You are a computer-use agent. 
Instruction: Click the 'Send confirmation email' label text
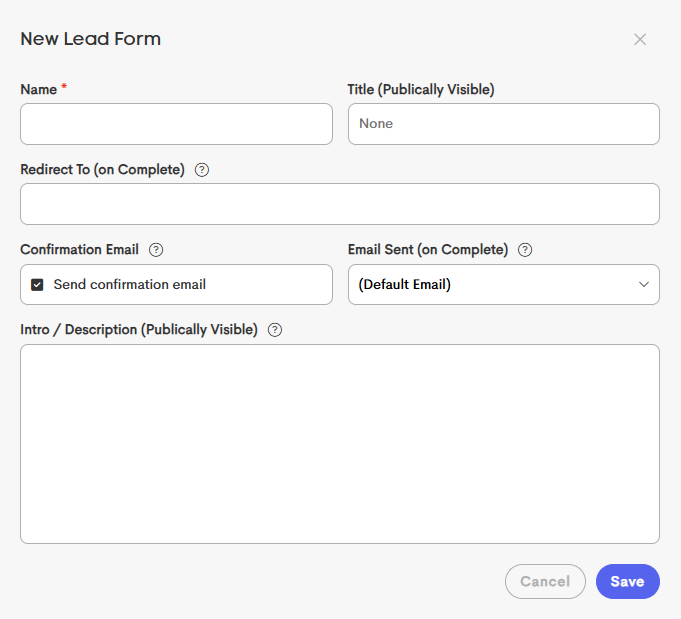tap(130, 285)
